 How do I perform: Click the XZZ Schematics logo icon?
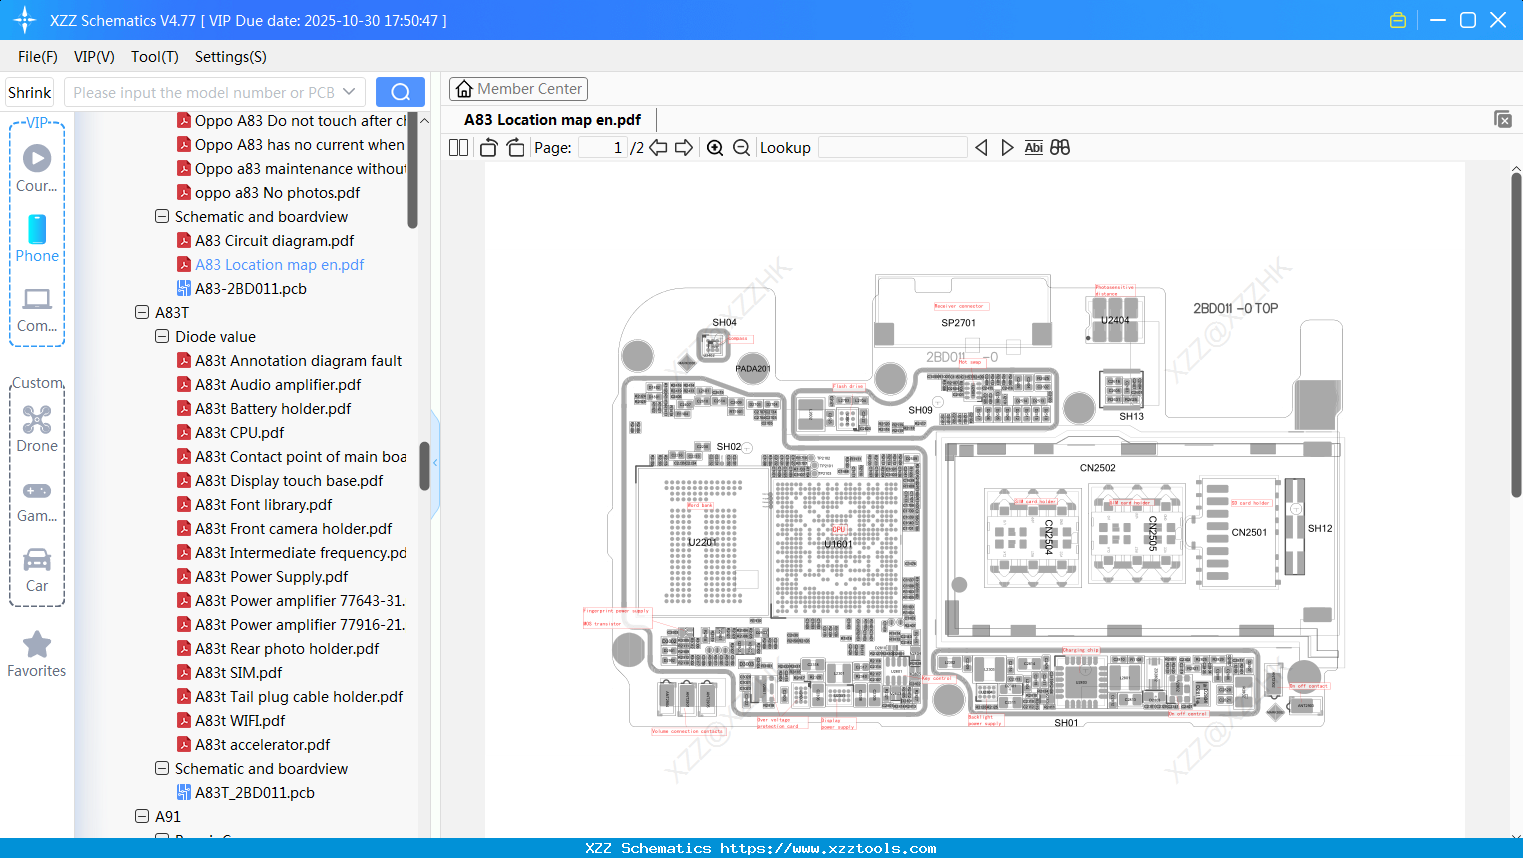coord(25,20)
